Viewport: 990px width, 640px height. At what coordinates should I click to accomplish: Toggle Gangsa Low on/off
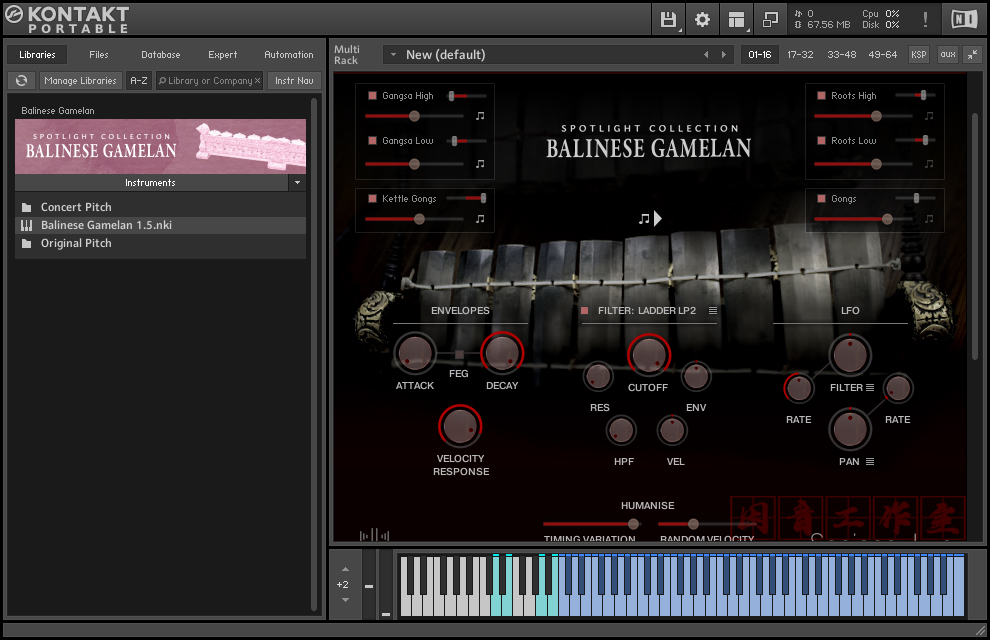click(372, 141)
